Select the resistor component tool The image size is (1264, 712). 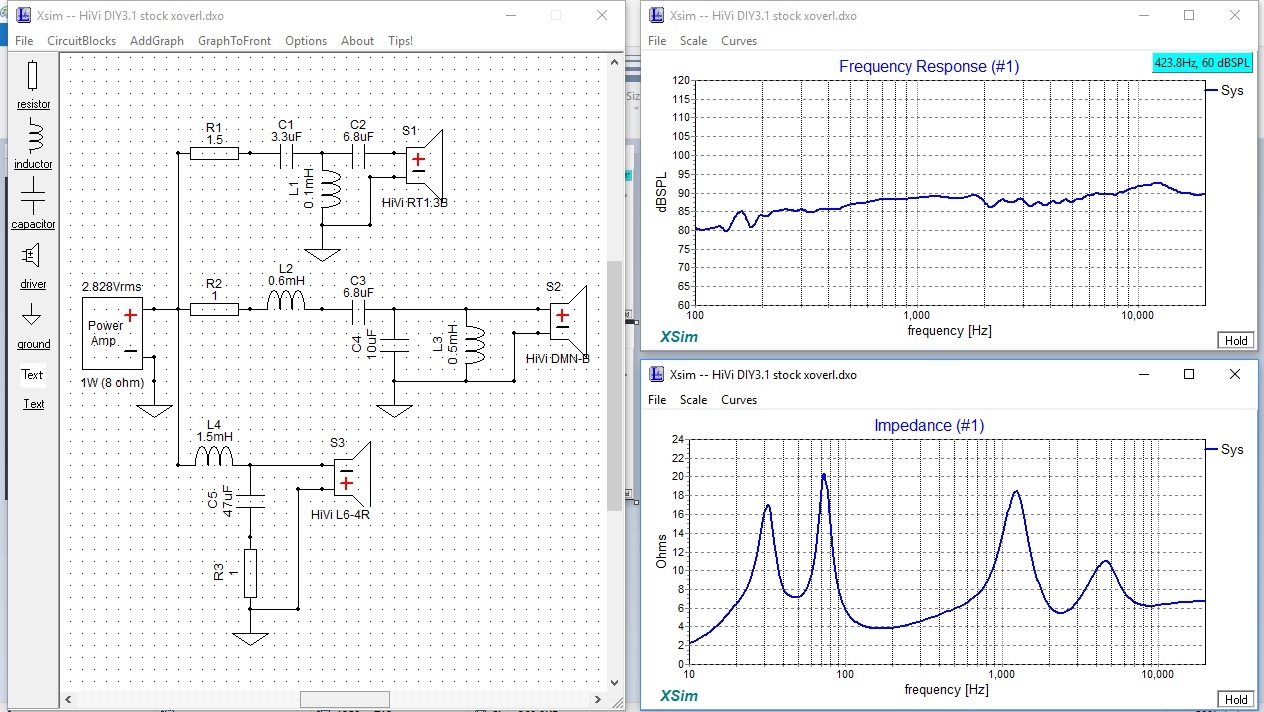pyautogui.click(x=33, y=83)
